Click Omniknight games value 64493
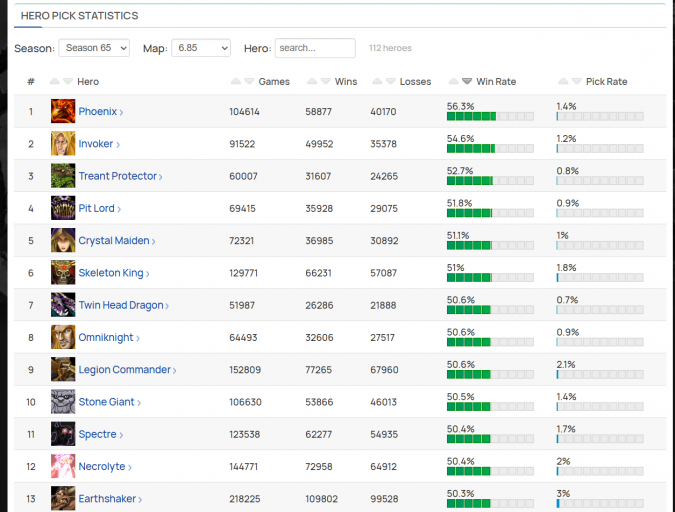Image resolution: width=675 pixels, height=512 pixels. coord(243,338)
